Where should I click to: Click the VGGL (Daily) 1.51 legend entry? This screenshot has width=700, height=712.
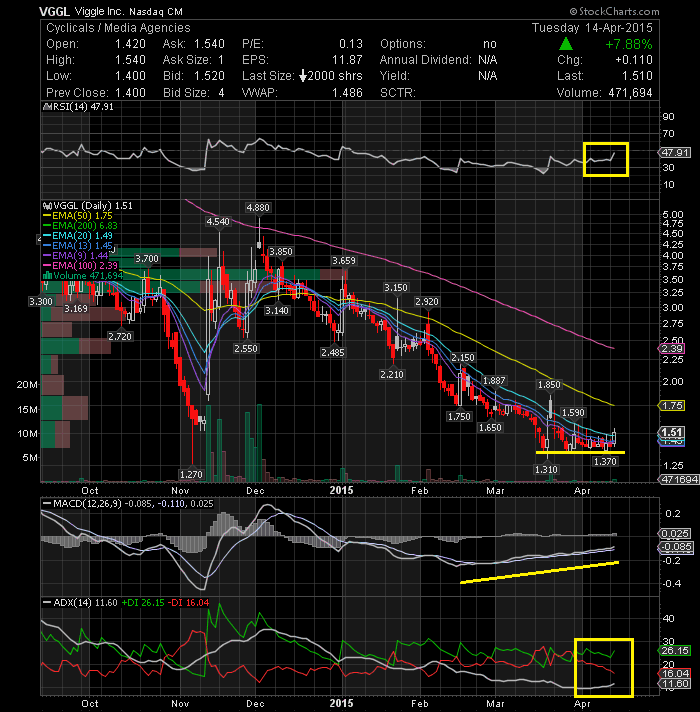pos(93,206)
